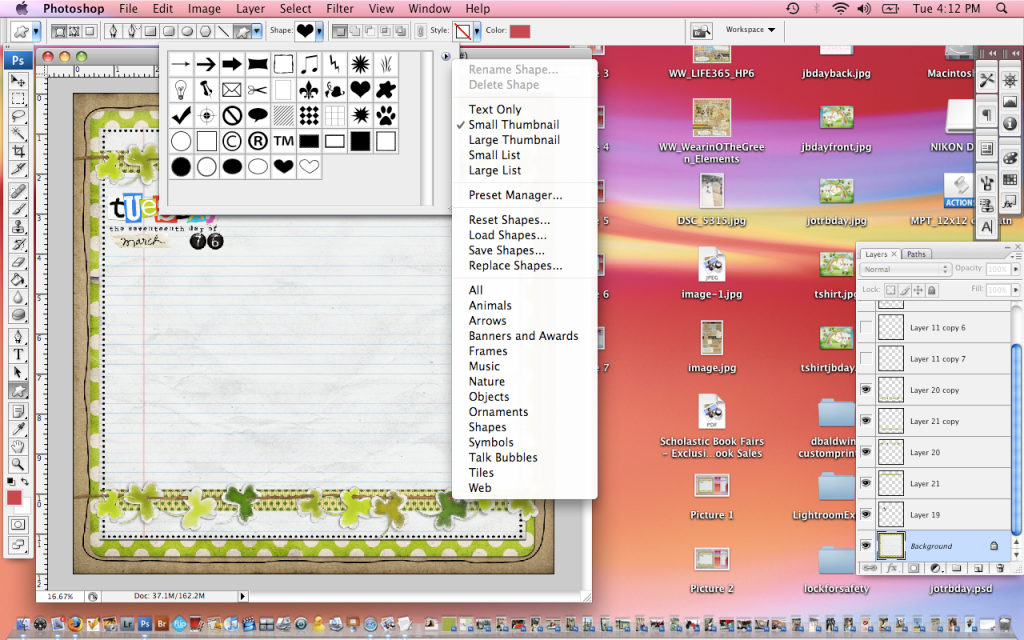The width and height of the screenshot is (1024, 640).
Task: Pick the scissors custom shape
Action: (257, 89)
